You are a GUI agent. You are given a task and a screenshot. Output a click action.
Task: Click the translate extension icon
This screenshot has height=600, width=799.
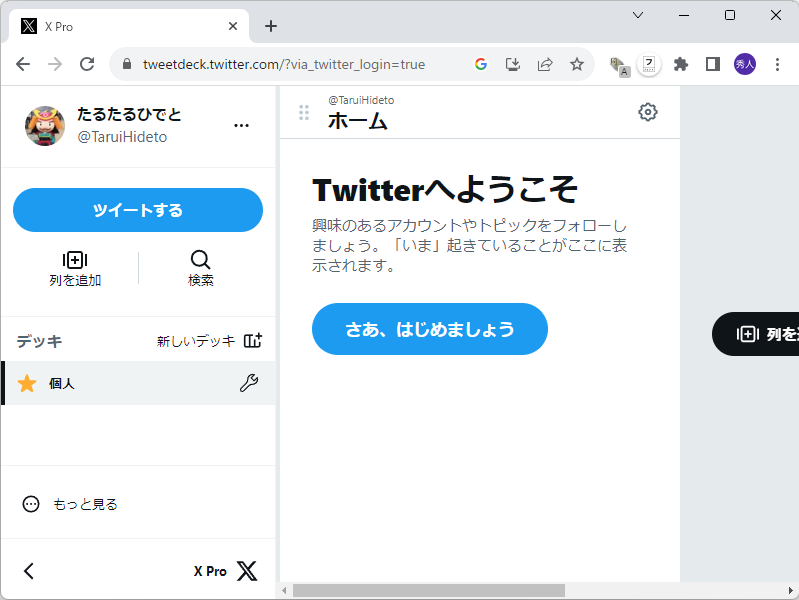620,66
